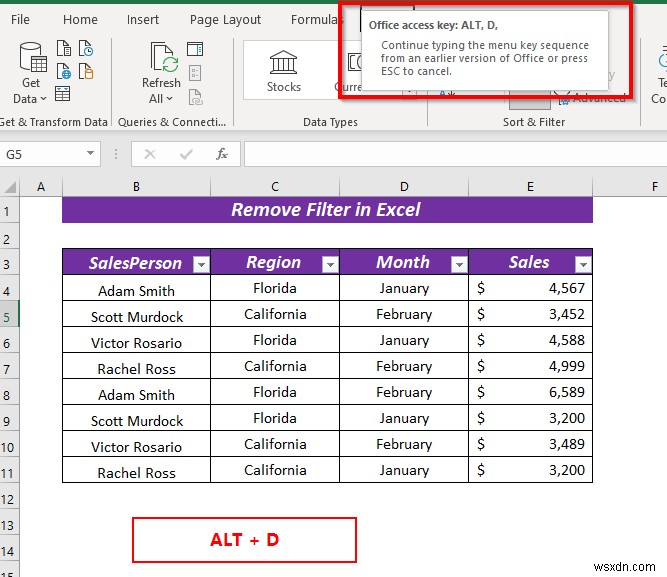Open the Queries & Connections pane icon
667x577 pixels.
pos(195,49)
